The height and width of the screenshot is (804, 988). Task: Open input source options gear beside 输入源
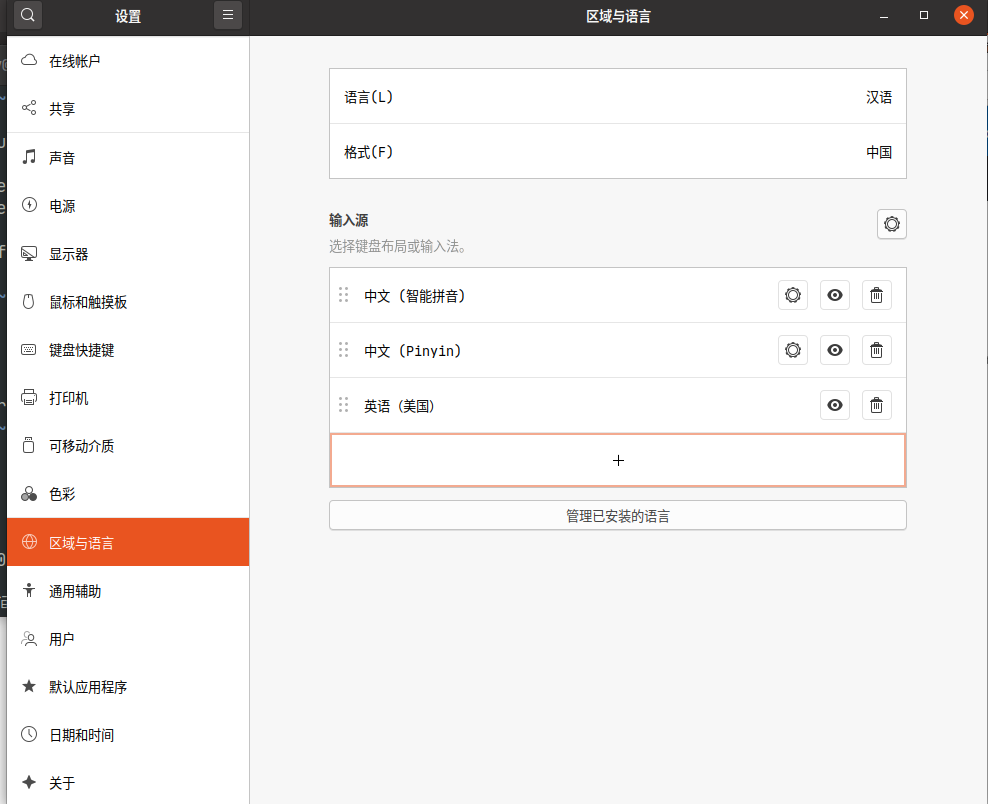coord(892,224)
